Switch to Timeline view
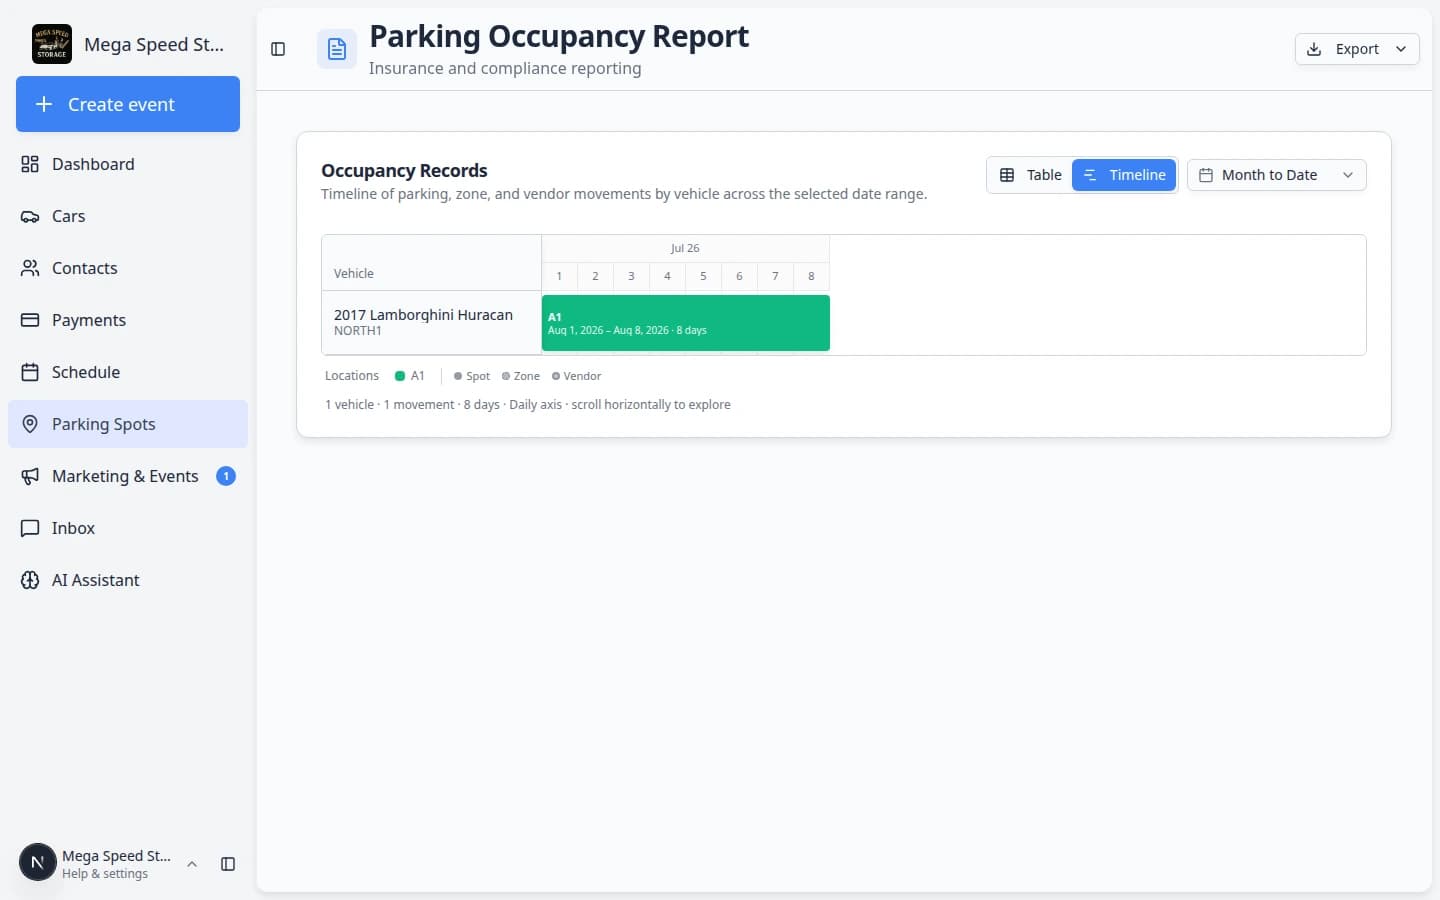1440x900 pixels. point(1124,175)
